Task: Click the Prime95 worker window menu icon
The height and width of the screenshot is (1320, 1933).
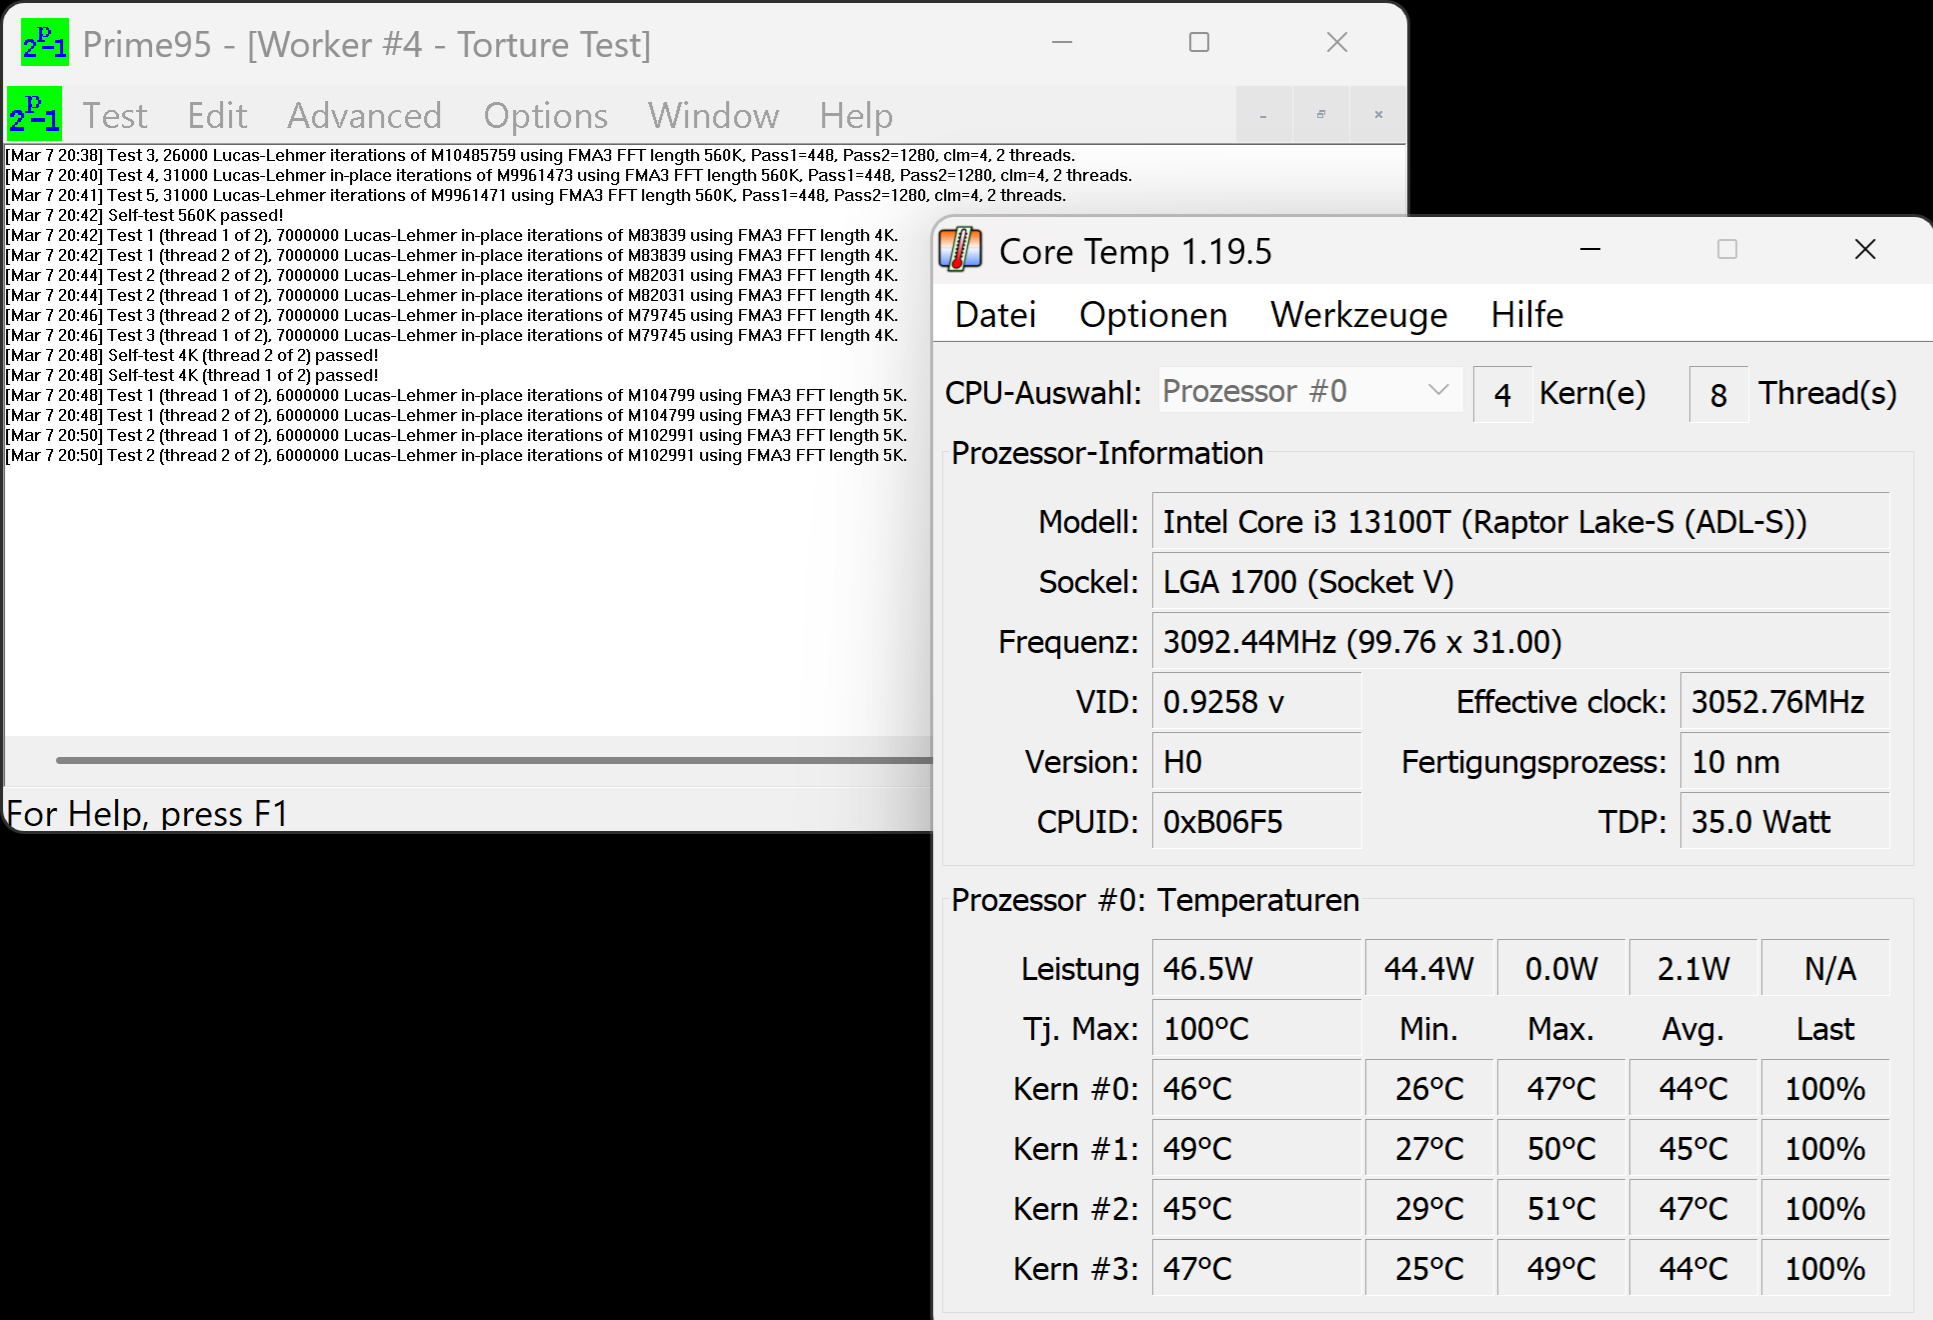Action: [x=35, y=113]
